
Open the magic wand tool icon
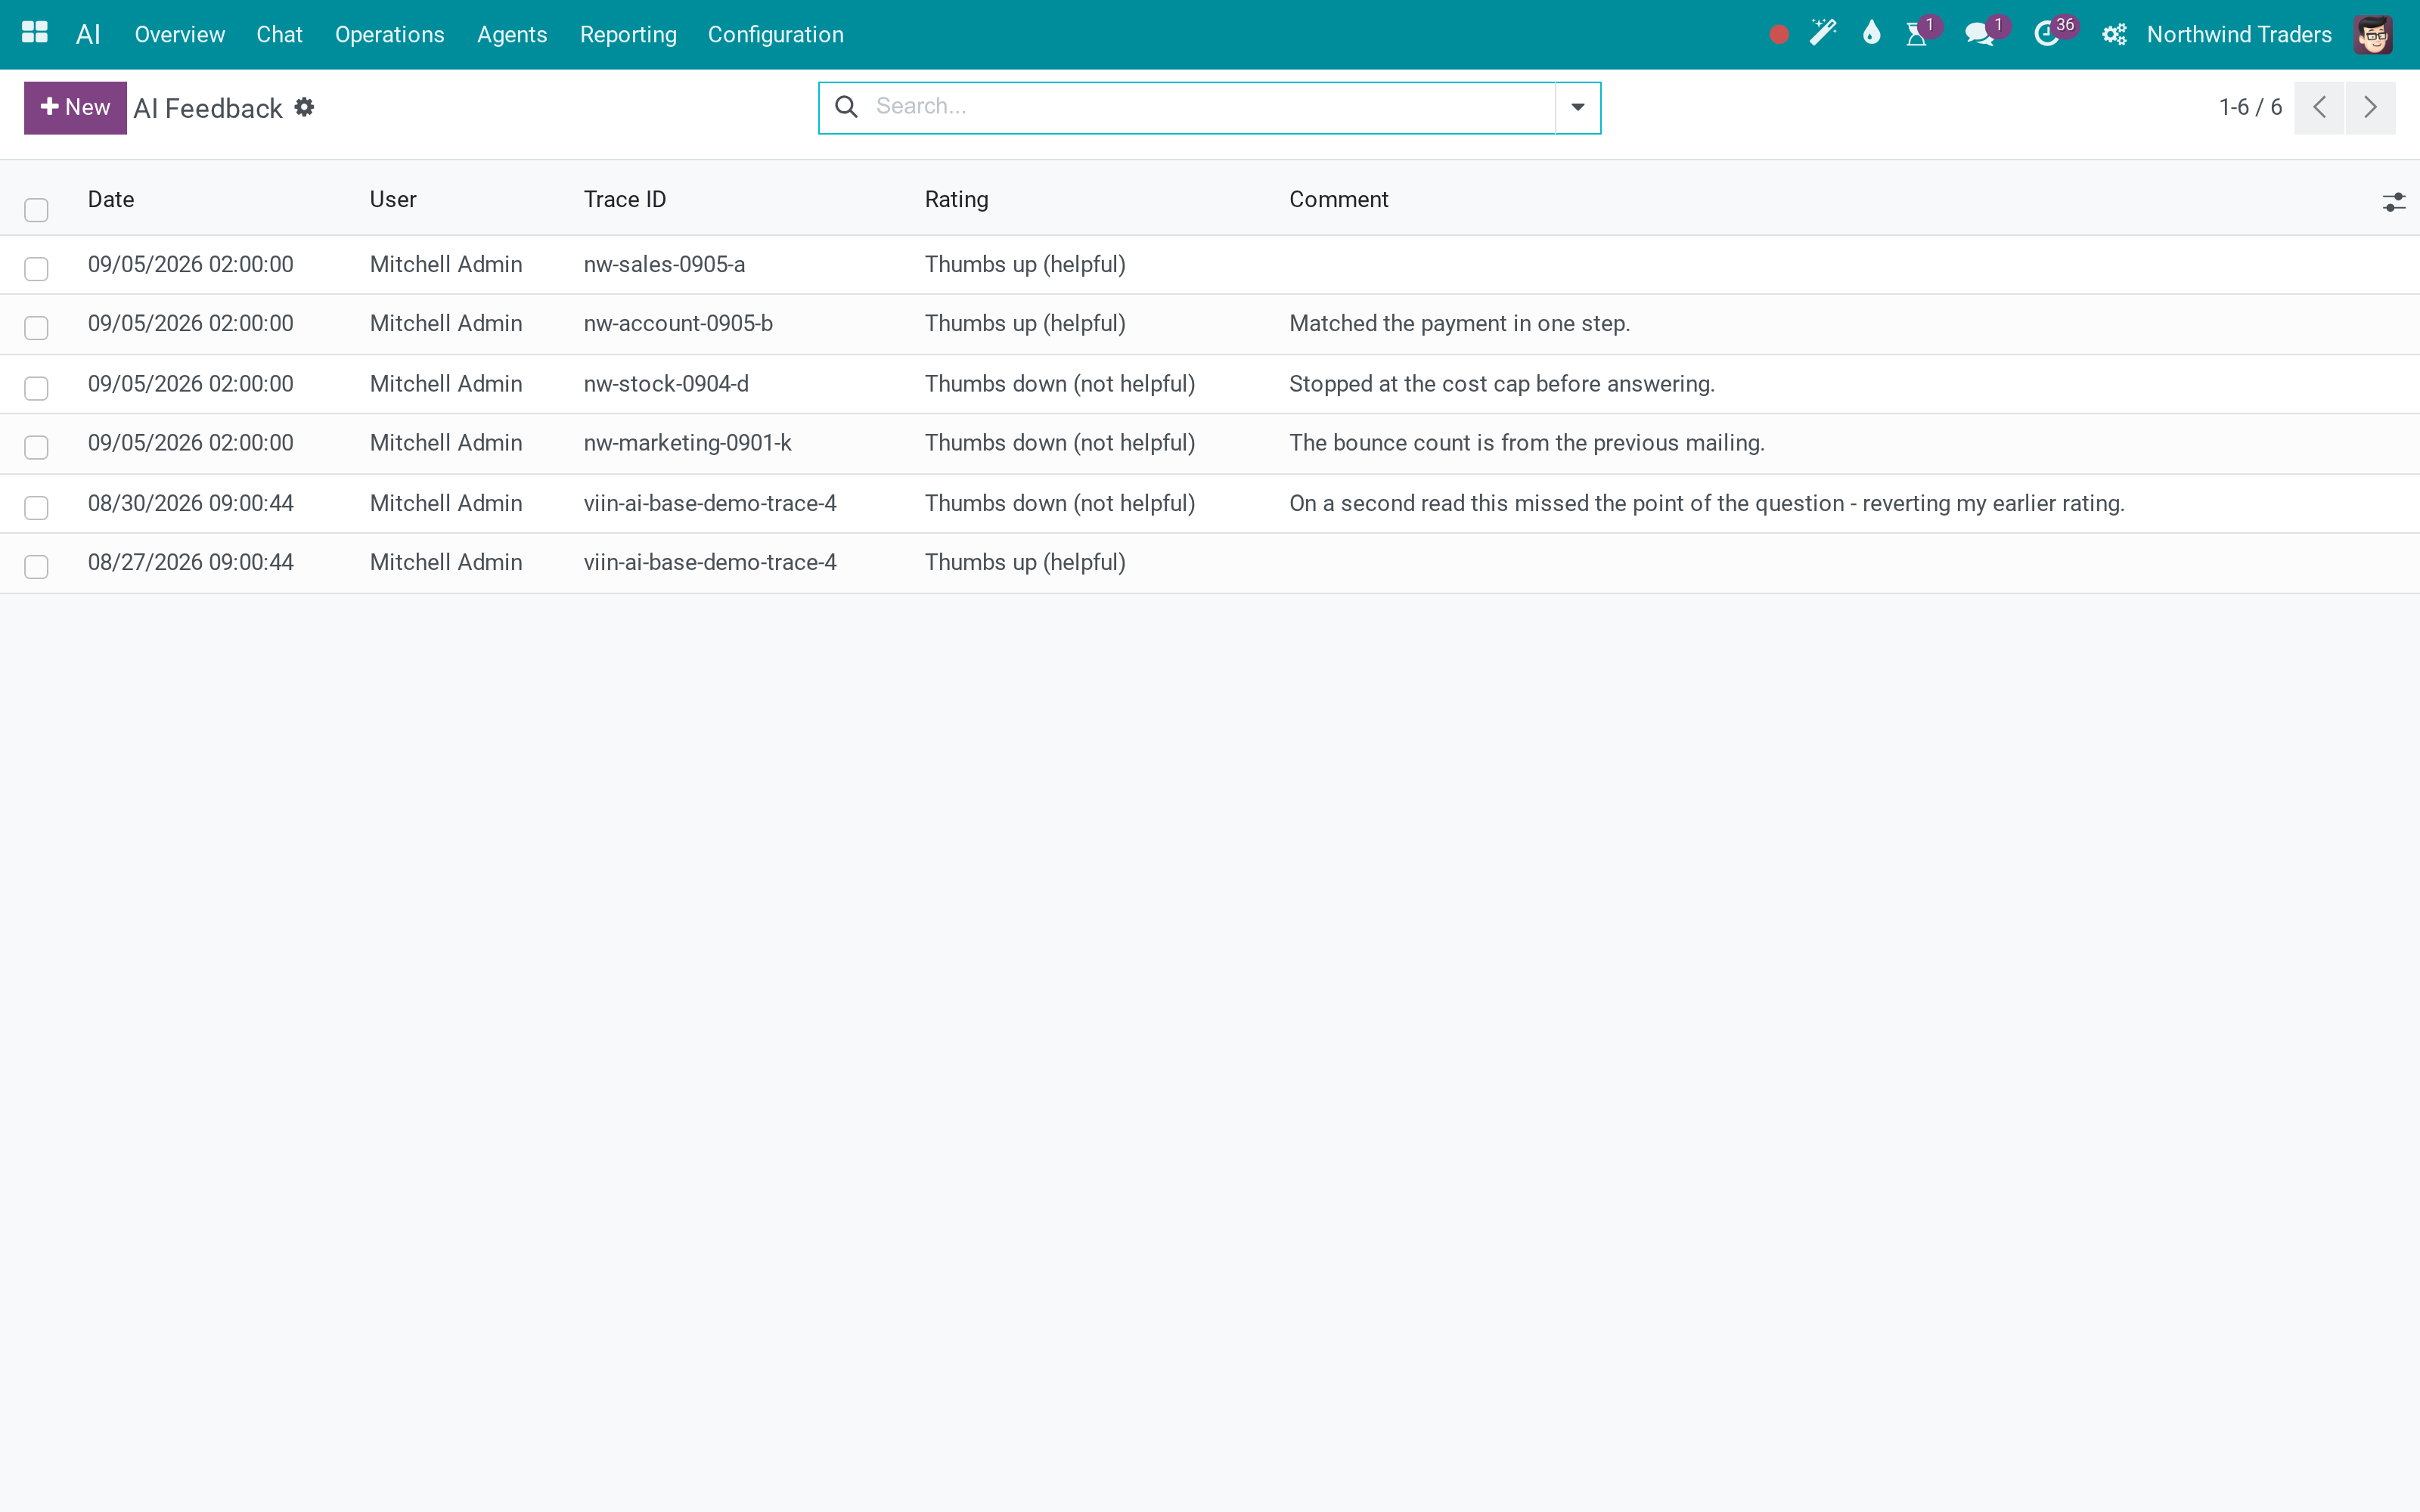(1823, 34)
